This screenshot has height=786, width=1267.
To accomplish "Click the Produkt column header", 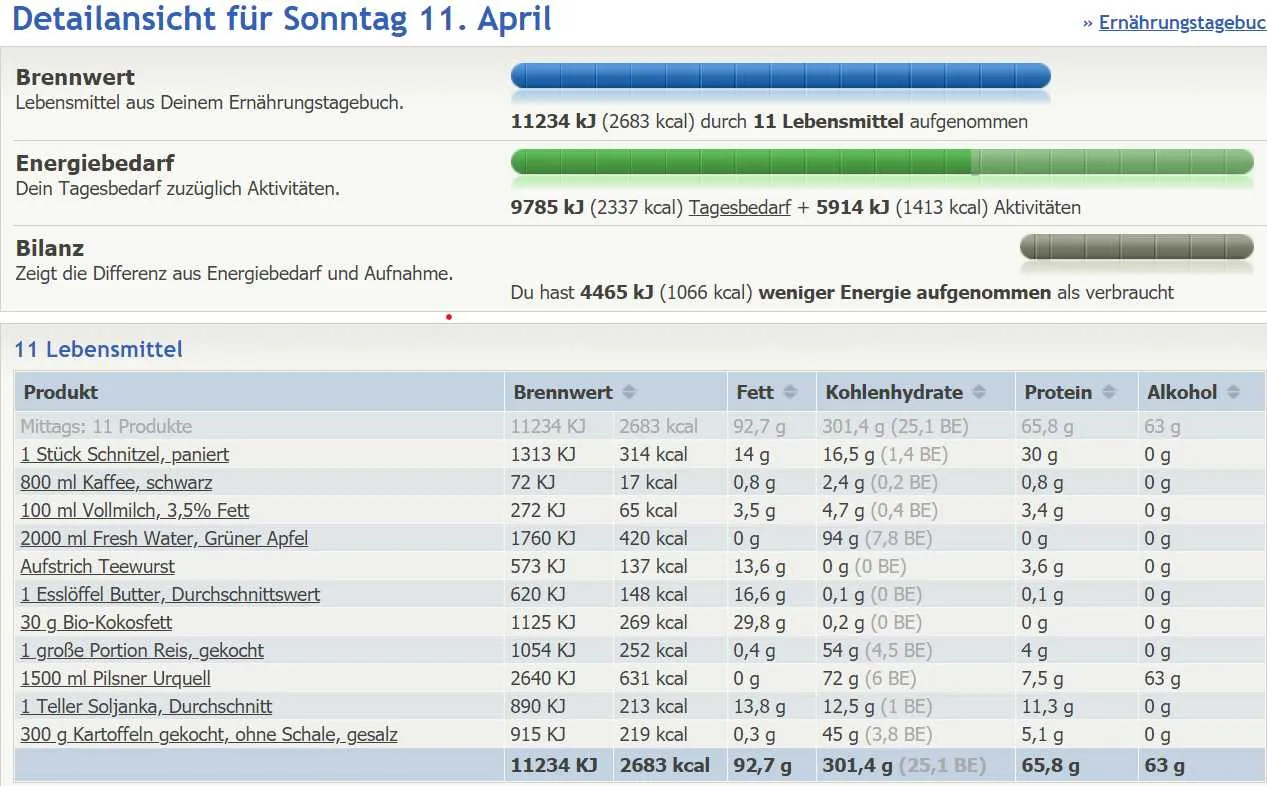I will click(260, 392).
